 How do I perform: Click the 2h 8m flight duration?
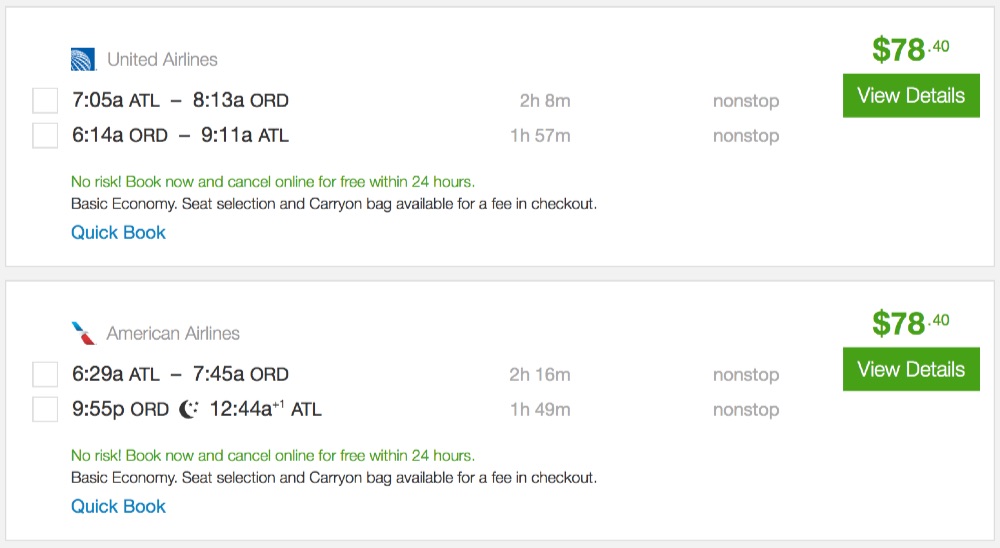pyautogui.click(x=544, y=101)
